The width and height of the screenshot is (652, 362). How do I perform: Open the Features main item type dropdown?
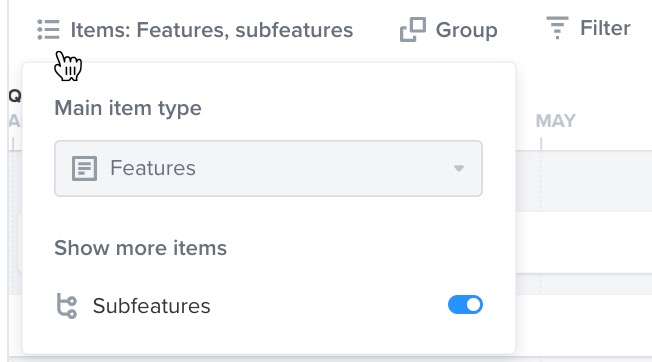click(x=268, y=168)
